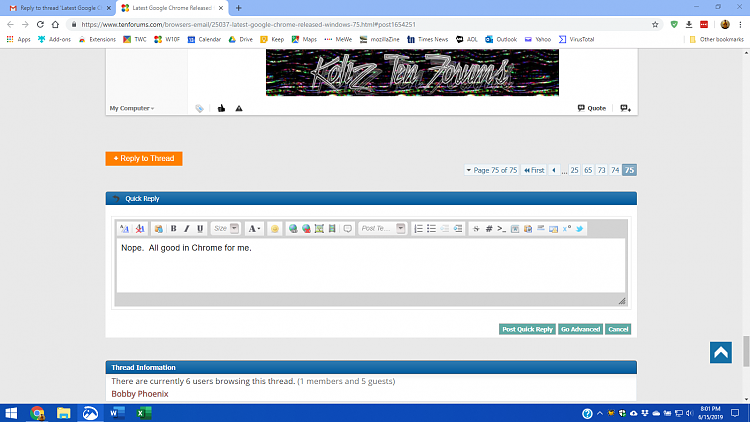Image resolution: width=750 pixels, height=422 pixels.
Task: Click the paste-as-text clipboard icon
Action: click(x=158, y=229)
